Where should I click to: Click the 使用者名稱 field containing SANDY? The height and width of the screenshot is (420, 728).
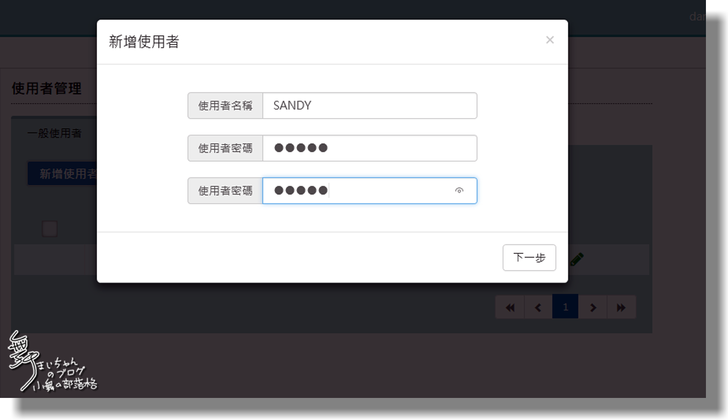(x=370, y=106)
